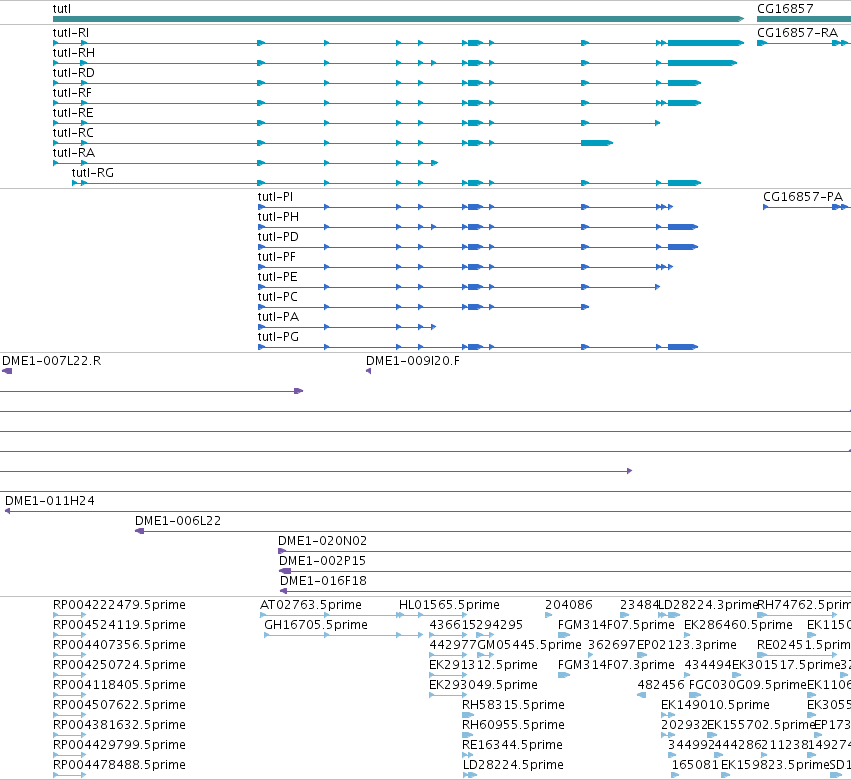The width and height of the screenshot is (851, 780).
Task: Click EST EK155702.5prime
Action: click(x=761, y=725)
